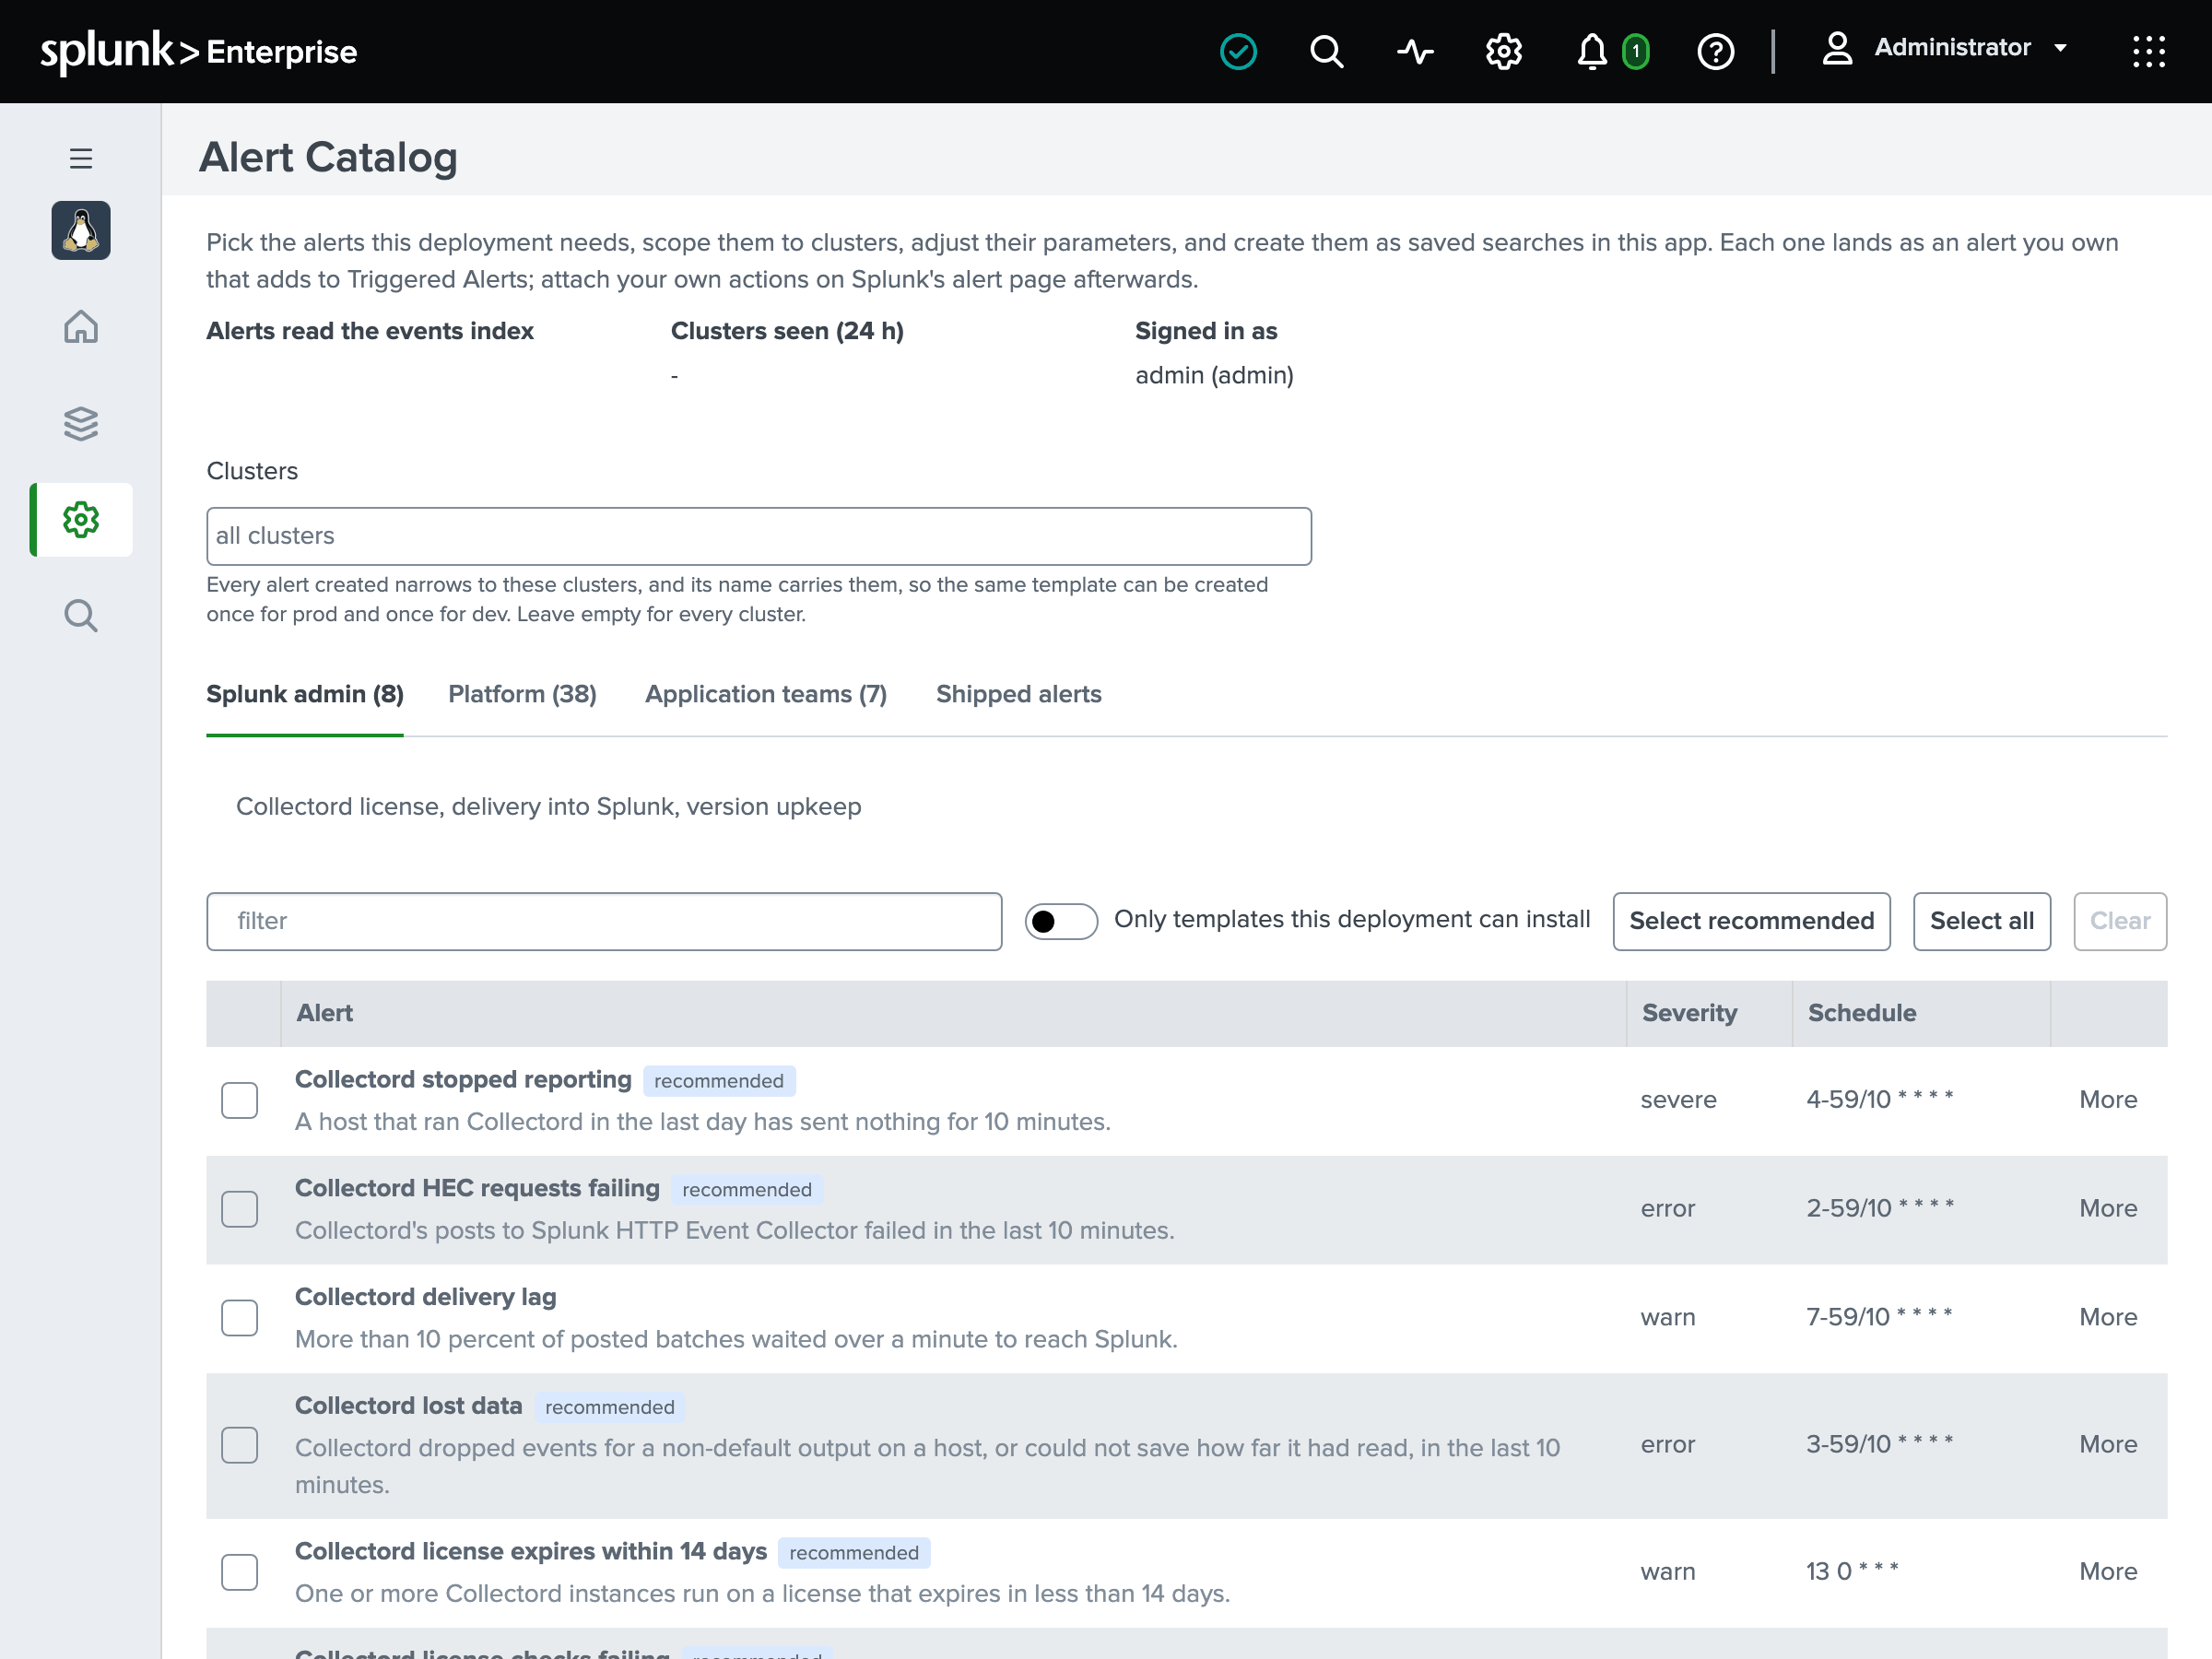Open the green health status check icon
2212x1659 pixels.
[1238, 51]
